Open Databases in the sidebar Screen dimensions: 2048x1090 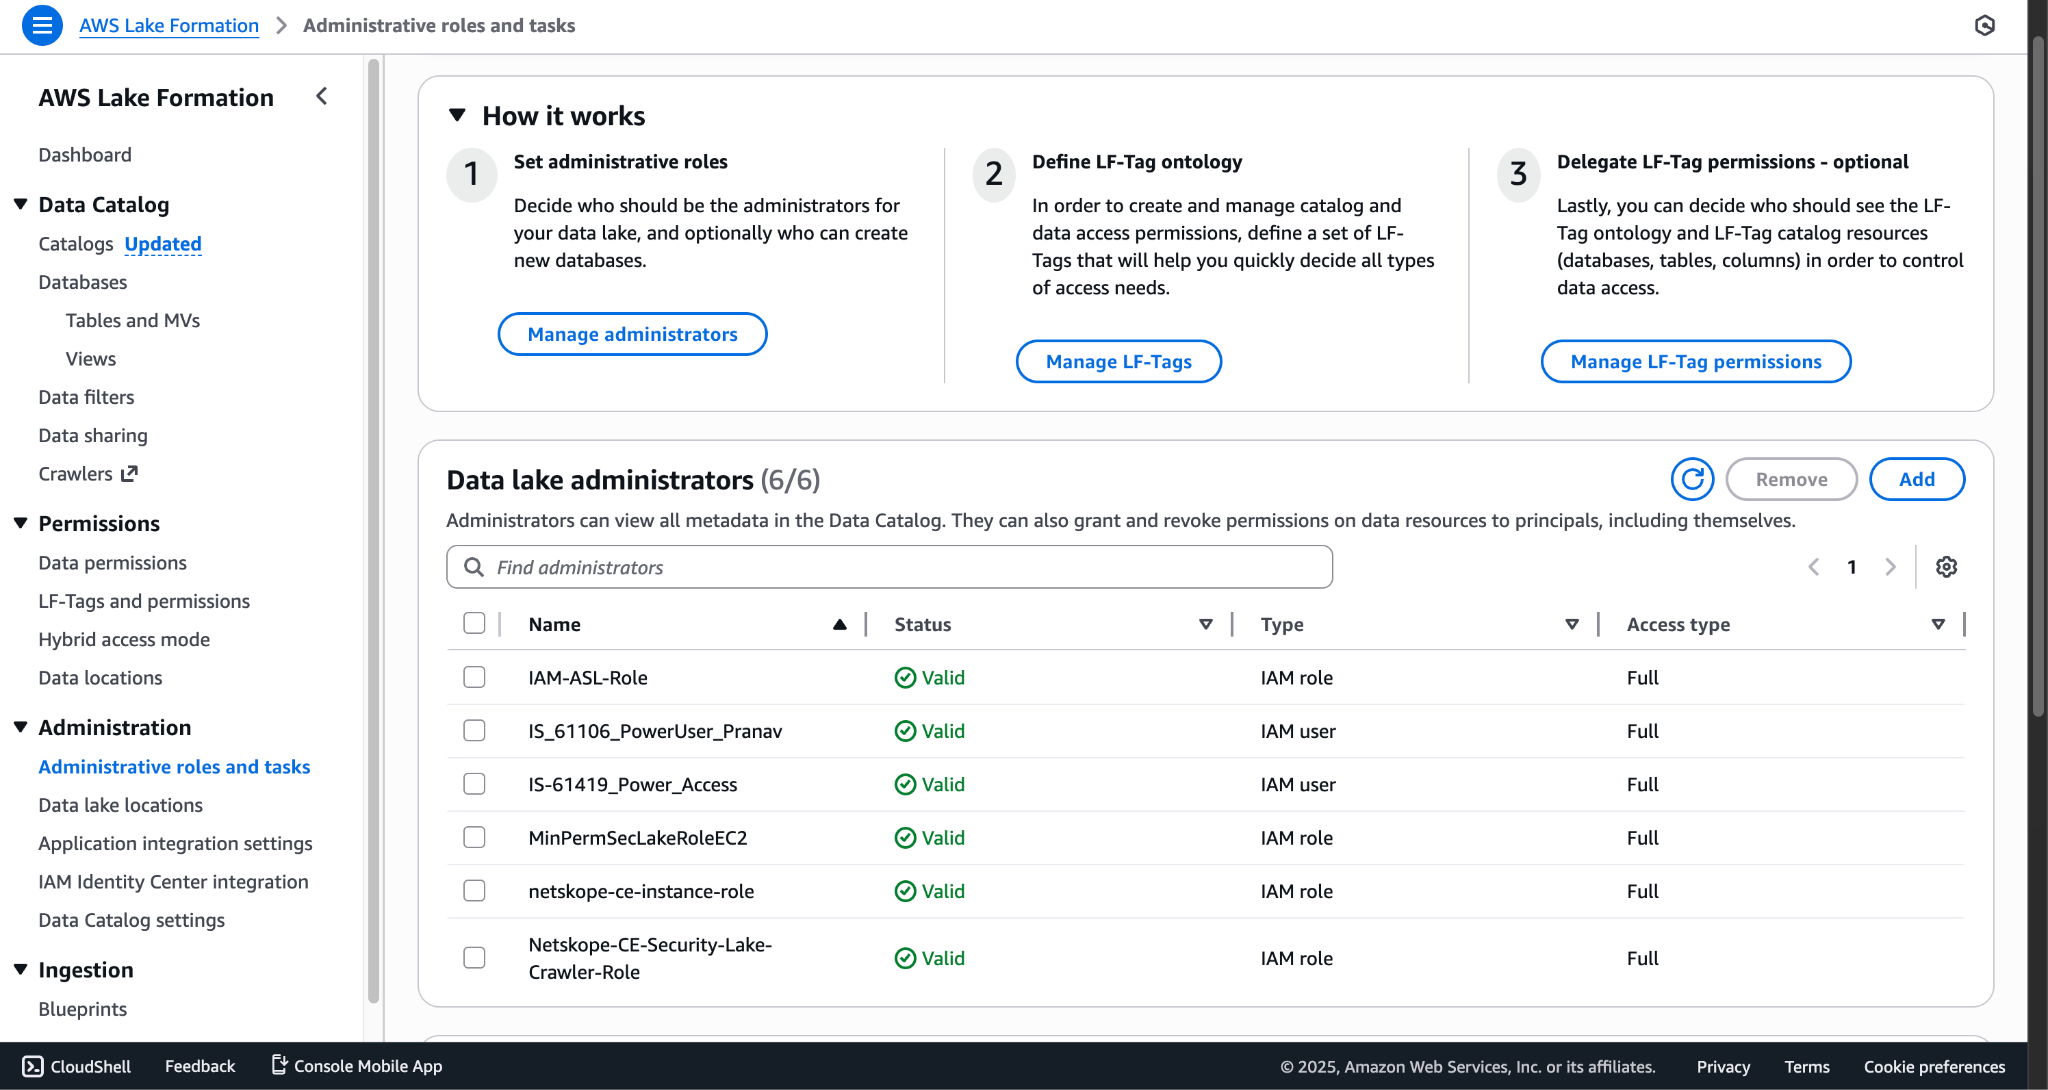(83, 282)
